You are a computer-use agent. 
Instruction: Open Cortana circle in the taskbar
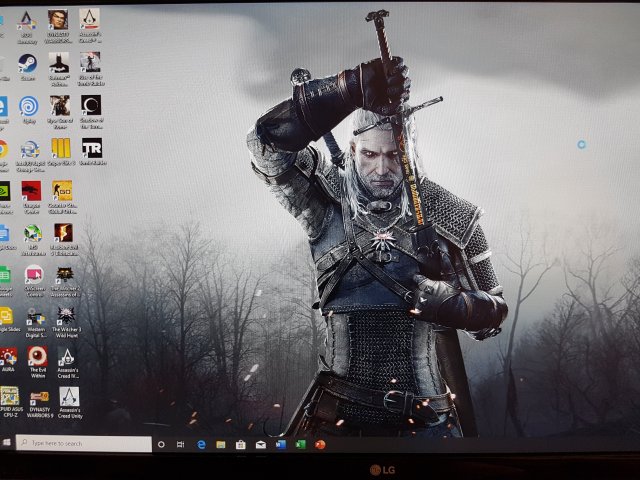point(161,443)
